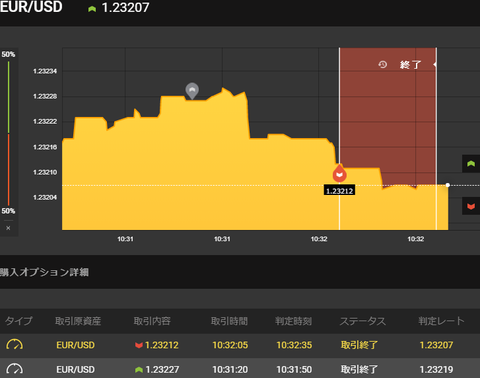This screenshot has width=480, height=378.
Task: Click the 1.23210 price axis label
Action: tap(45, 172)
